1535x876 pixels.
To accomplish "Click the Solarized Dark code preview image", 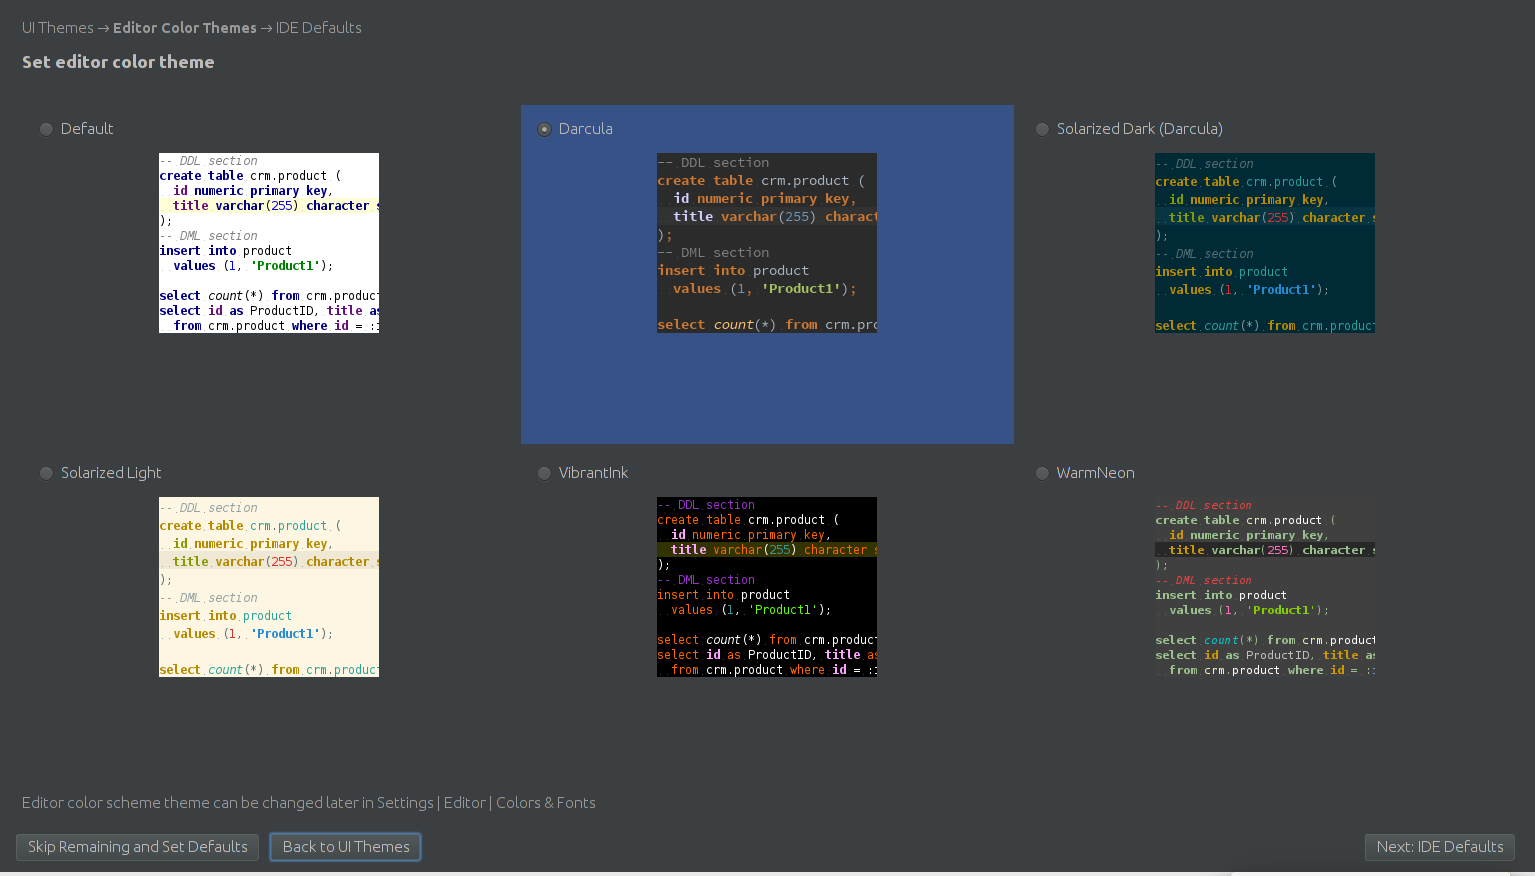I will [x=1265, y=243].
